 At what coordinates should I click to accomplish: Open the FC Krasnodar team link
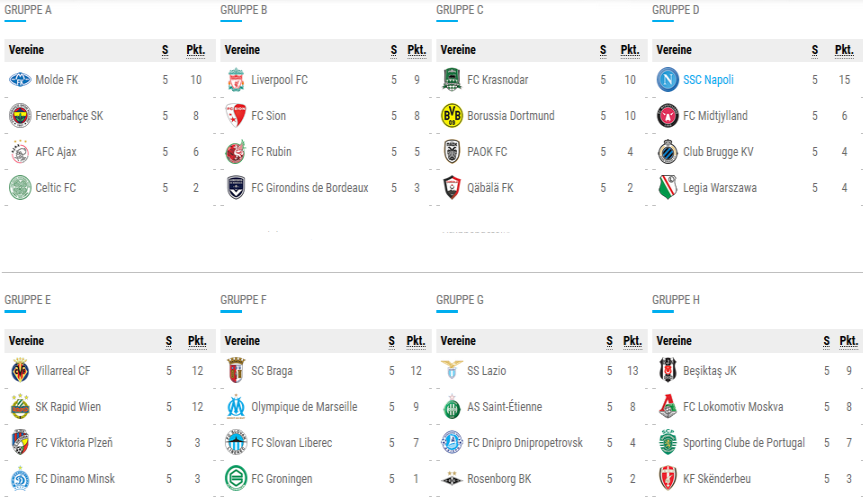click(x=498, y=80)
